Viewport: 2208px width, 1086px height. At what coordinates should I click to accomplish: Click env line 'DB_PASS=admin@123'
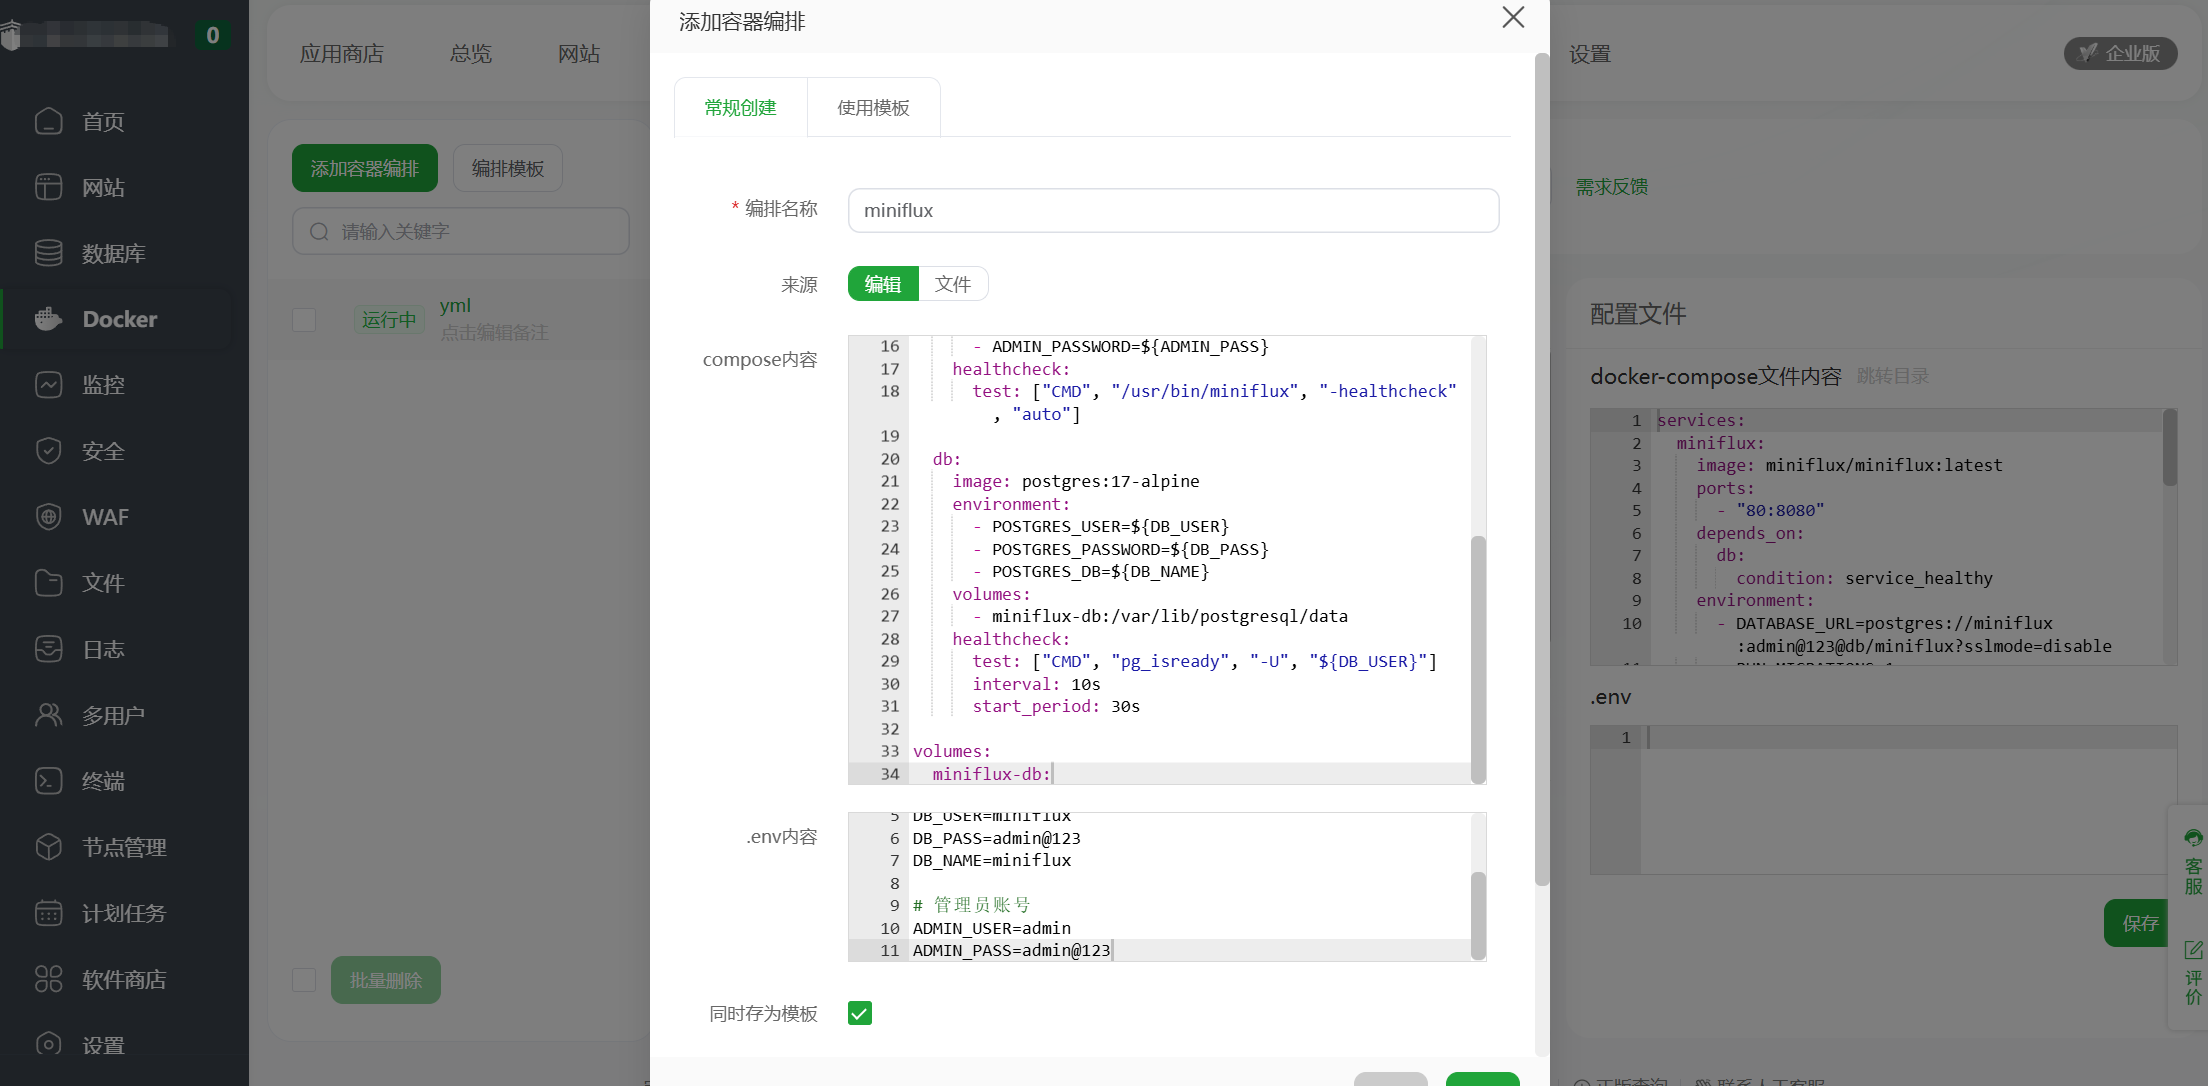click(x=997, y=838)
